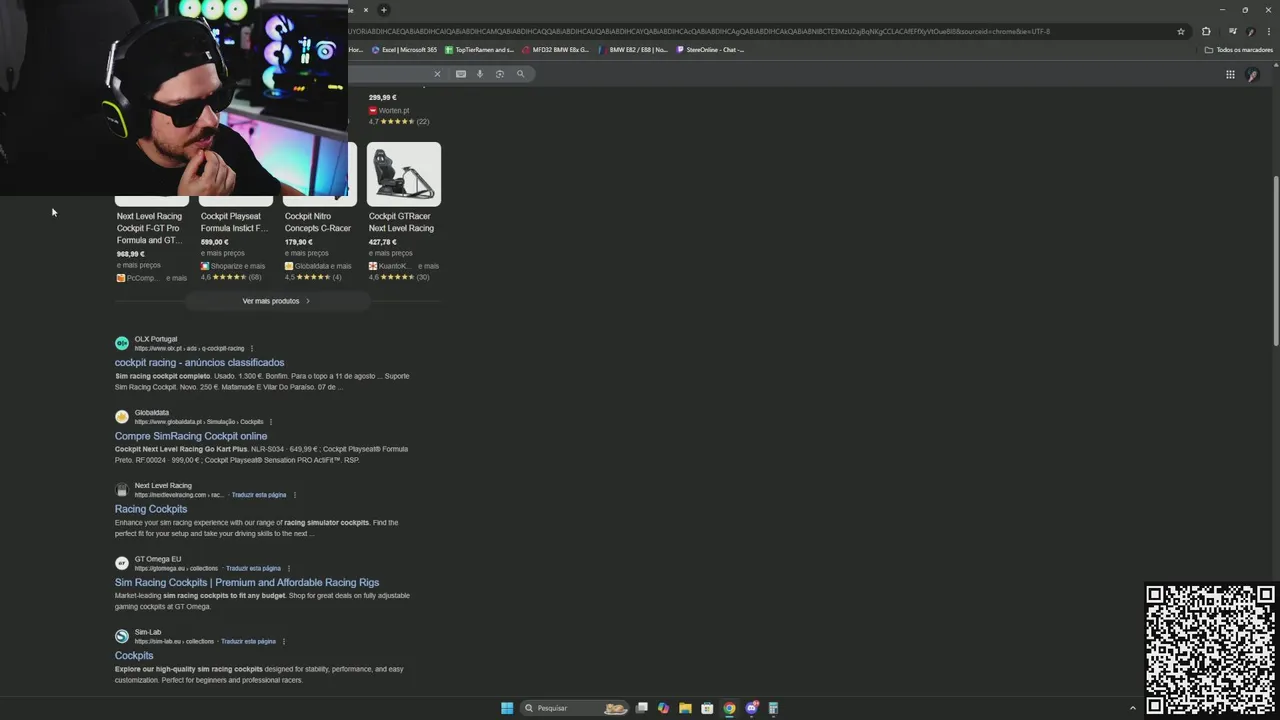Viewport: 1280px width, 720px height.
Task: Click GT Omega EU site favicon
Action: pos(122,563)
